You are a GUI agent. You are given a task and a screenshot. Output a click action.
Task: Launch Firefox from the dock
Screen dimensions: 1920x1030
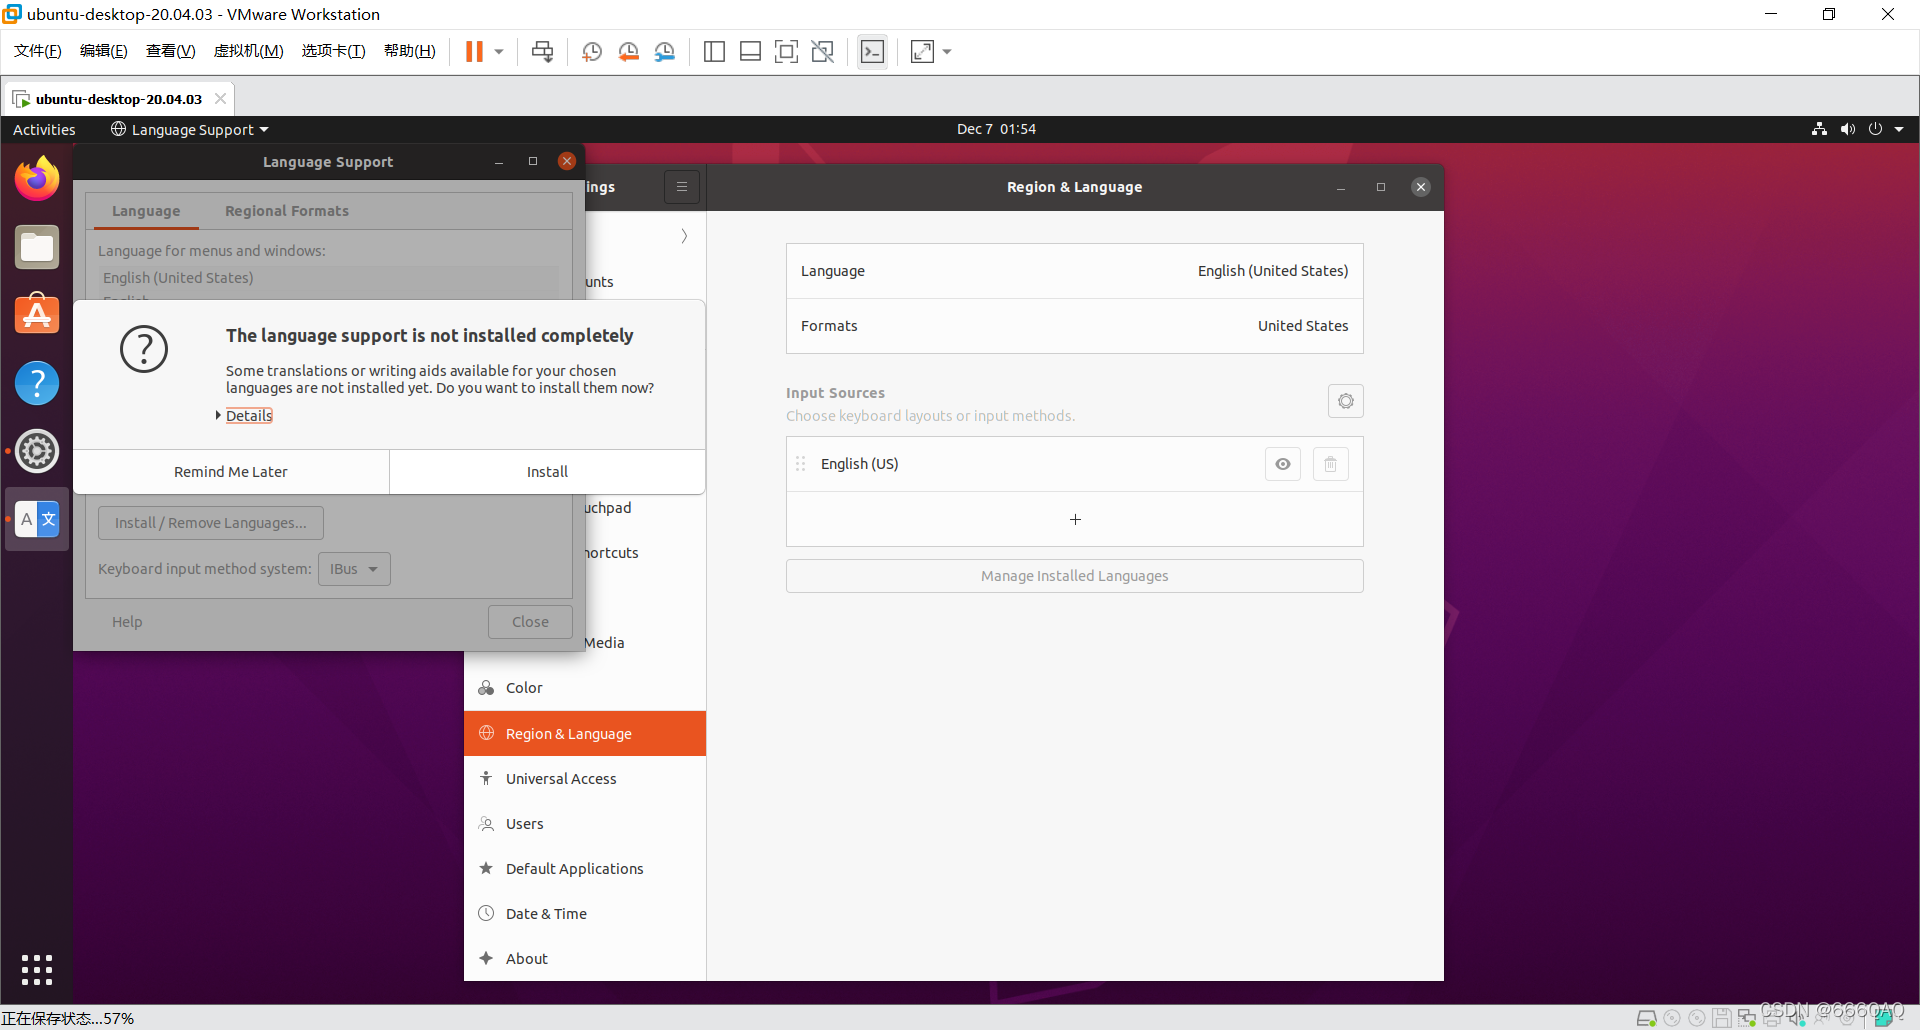click(37, 178)
